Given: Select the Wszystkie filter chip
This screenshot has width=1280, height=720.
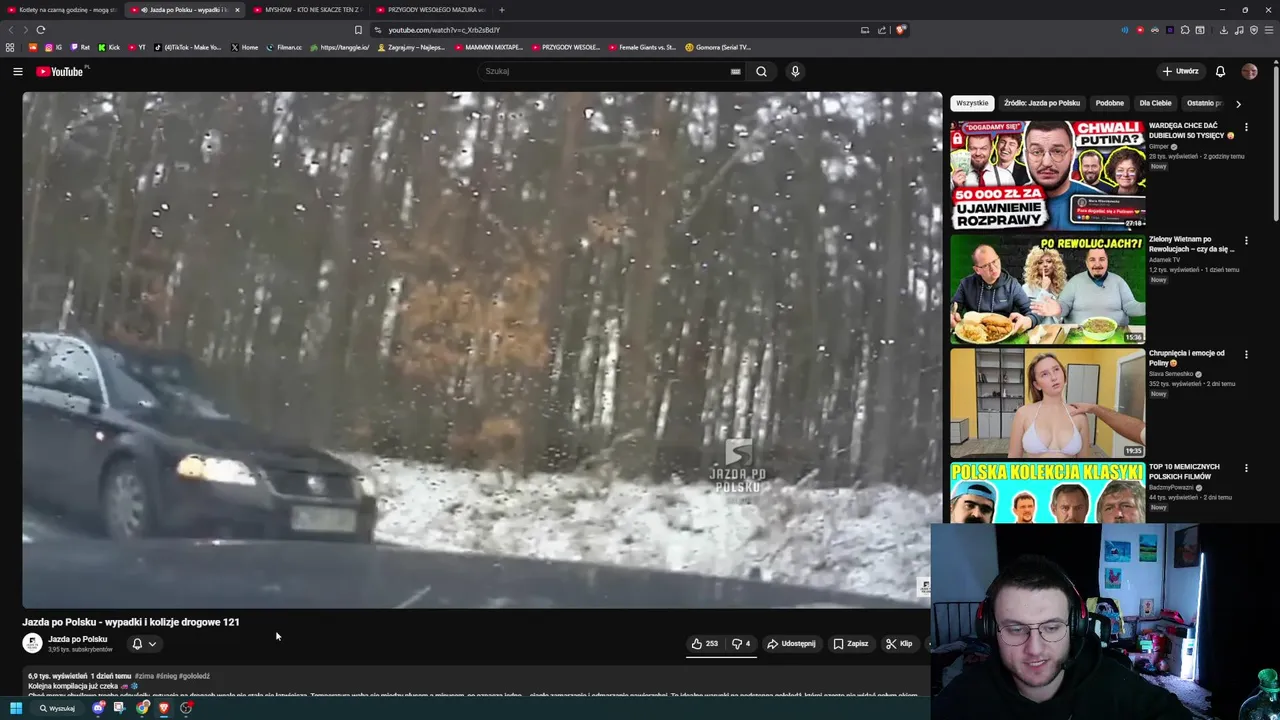Looking at the screenshot, I should [x=972, y=103].
